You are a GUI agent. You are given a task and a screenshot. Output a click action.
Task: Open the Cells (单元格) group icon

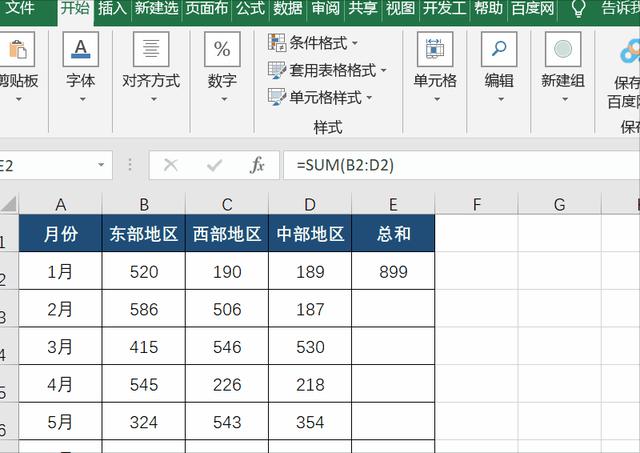click(435, 49)
